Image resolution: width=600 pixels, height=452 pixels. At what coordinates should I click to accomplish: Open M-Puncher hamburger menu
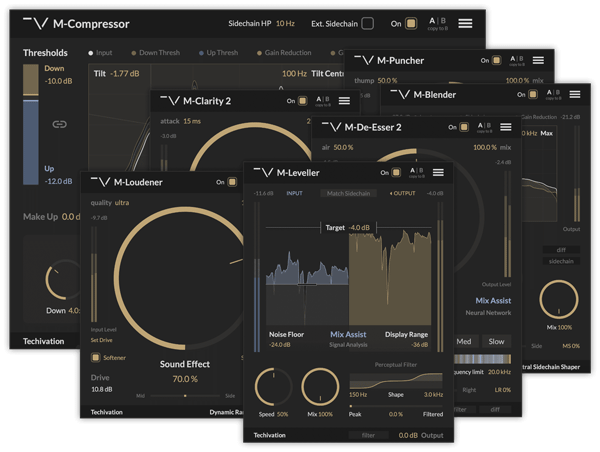pos(538,60)
